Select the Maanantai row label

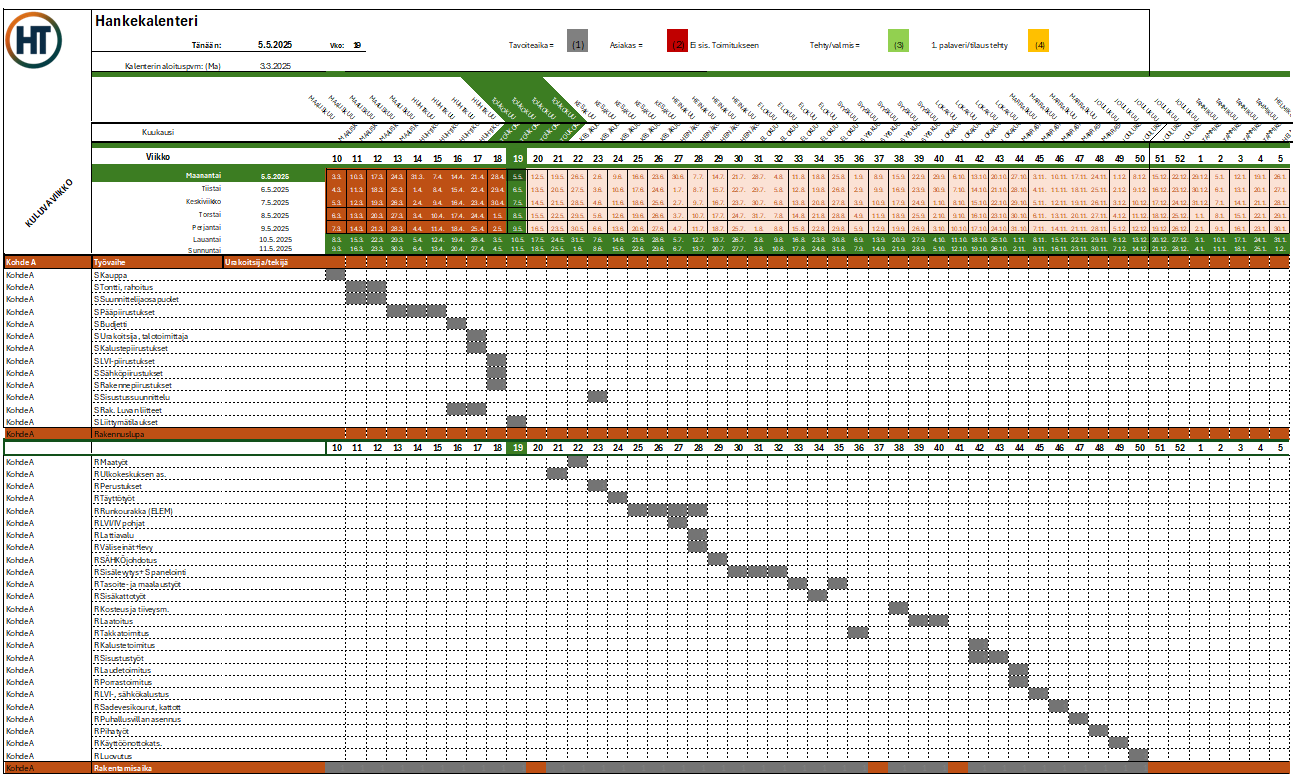click(202, 176)
